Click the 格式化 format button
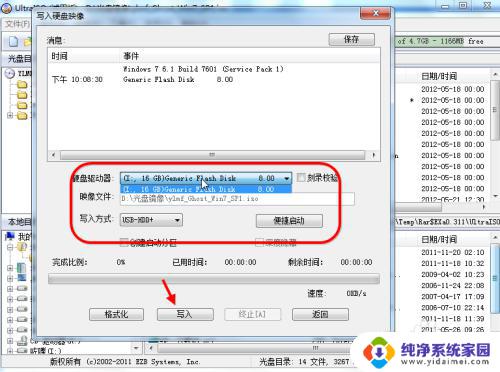This screenshot has width=500, height=372. click(x=116, y=314)
